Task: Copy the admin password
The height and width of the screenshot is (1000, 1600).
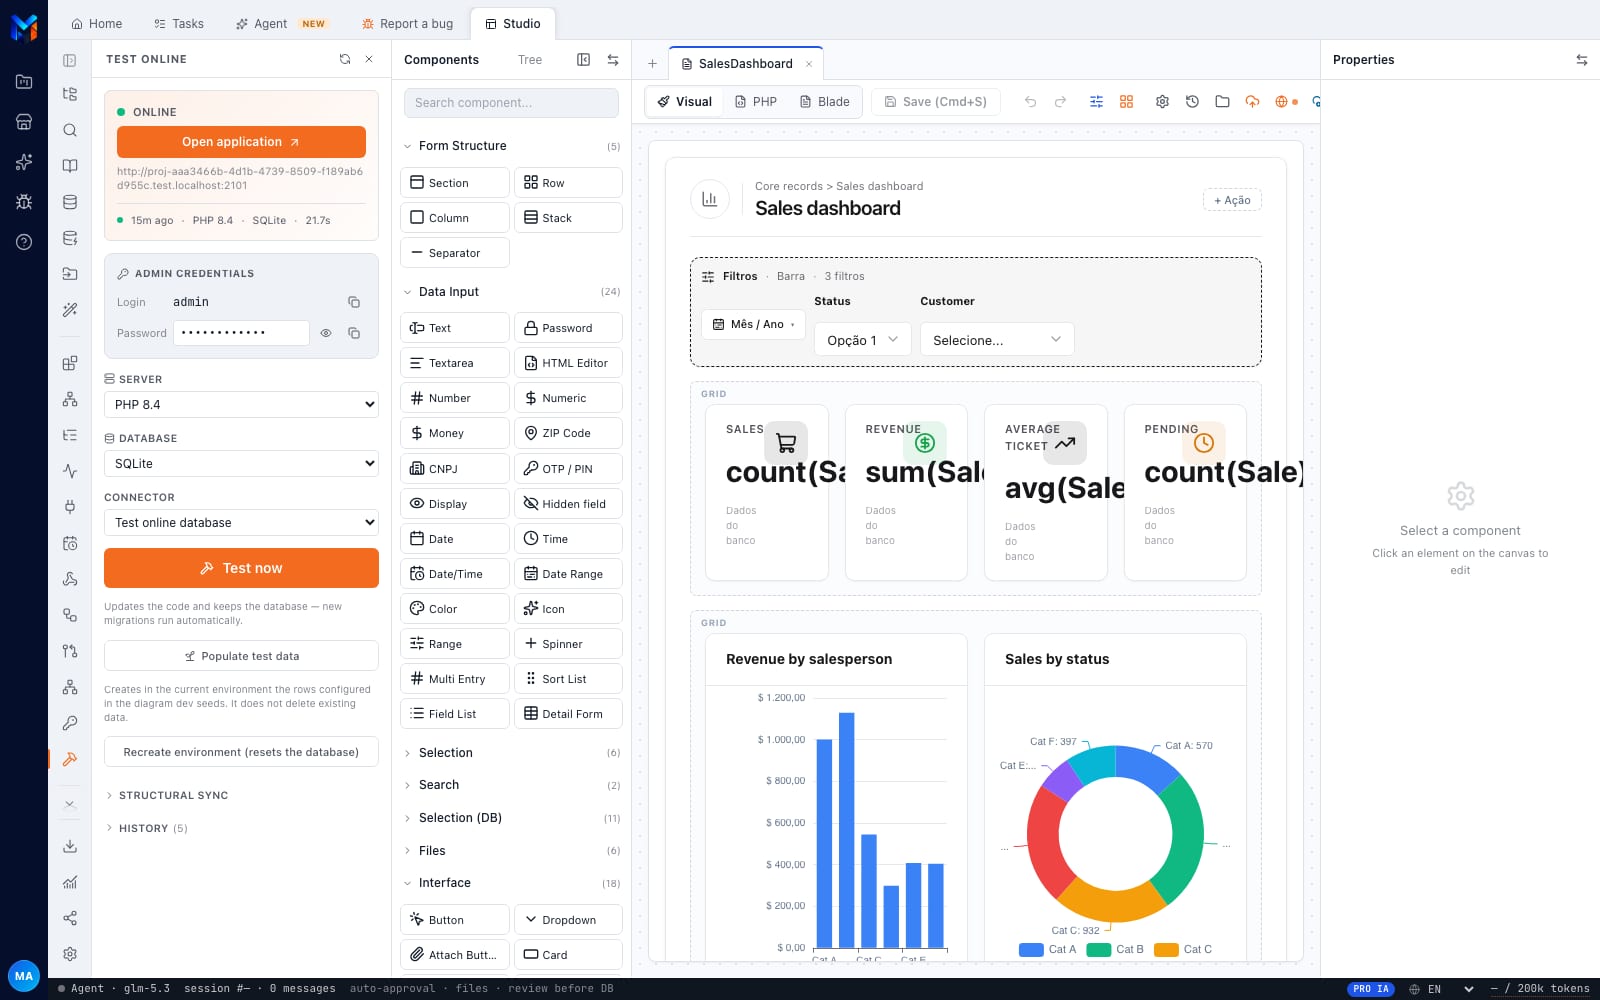Action: tap(354, 333)
